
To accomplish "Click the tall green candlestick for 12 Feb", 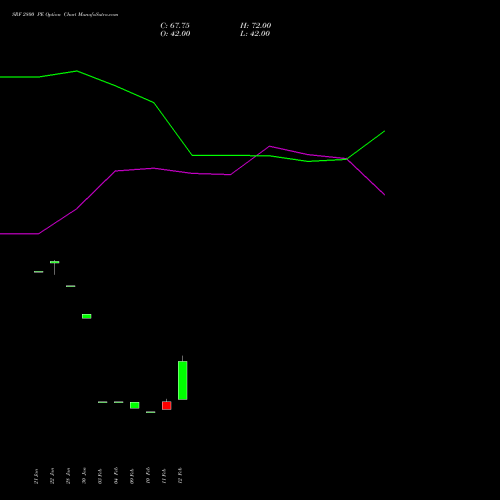I will point(183,380).
